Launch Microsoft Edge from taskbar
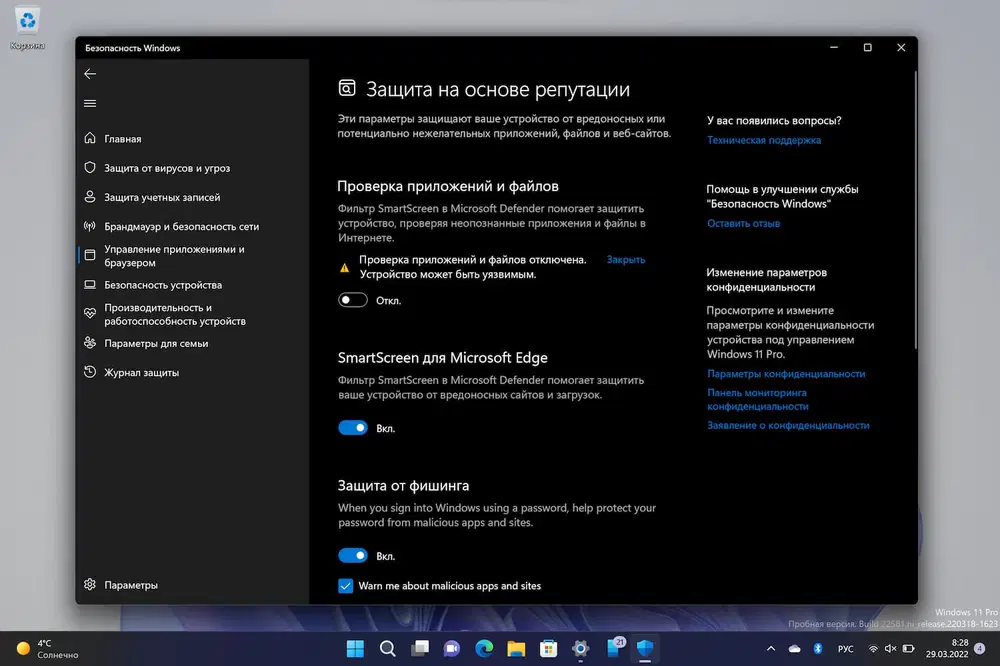Viewport: 1000px width, 666px height. [x=484, y=649]
